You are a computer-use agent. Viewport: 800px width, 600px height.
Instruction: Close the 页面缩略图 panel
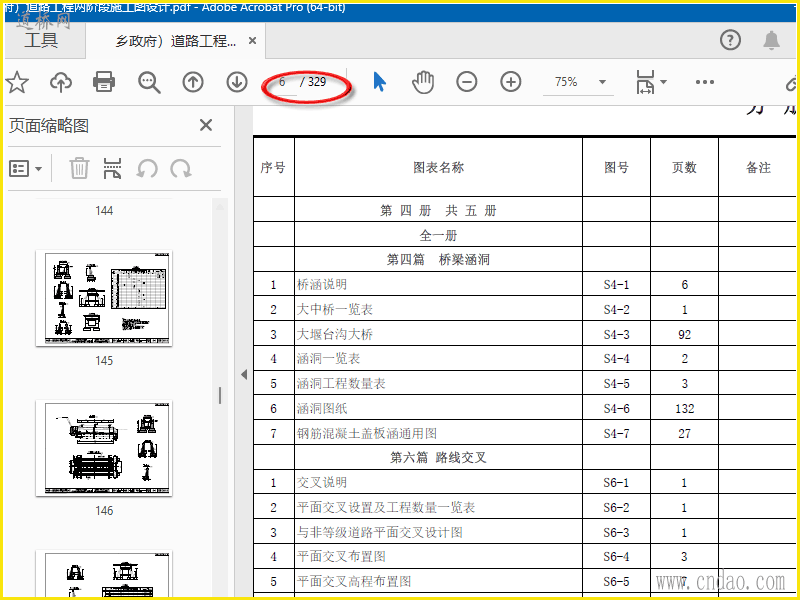(x=206, y=125)
